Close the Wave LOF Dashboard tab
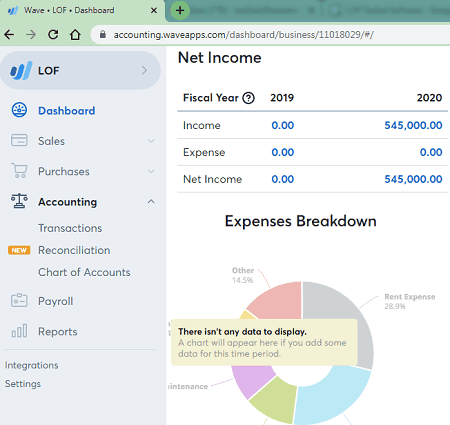This screenshot has height=425, width=450. tap(154, 10)
